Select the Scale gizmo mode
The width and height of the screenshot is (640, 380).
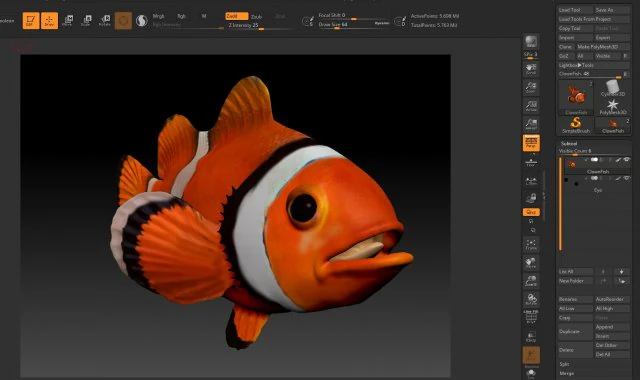tap(86, 20)
